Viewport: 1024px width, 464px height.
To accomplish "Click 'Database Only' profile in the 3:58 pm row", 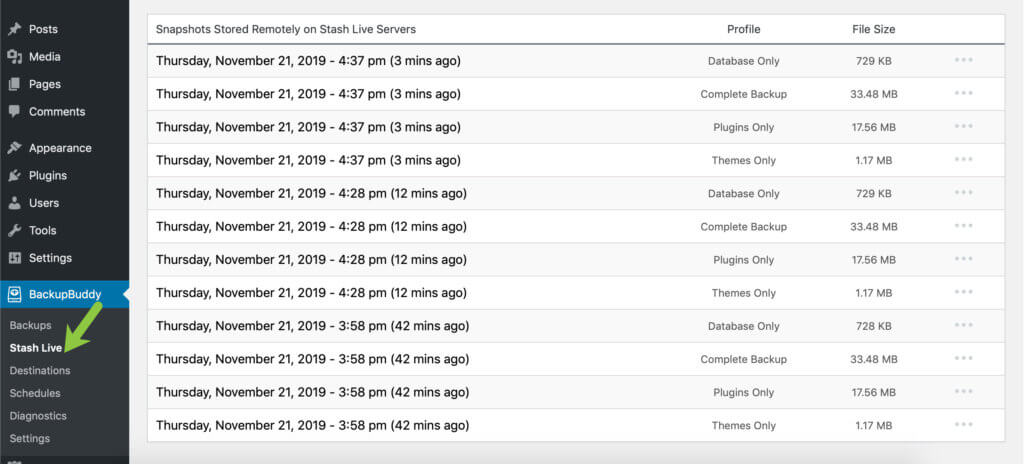I will 744,326.
